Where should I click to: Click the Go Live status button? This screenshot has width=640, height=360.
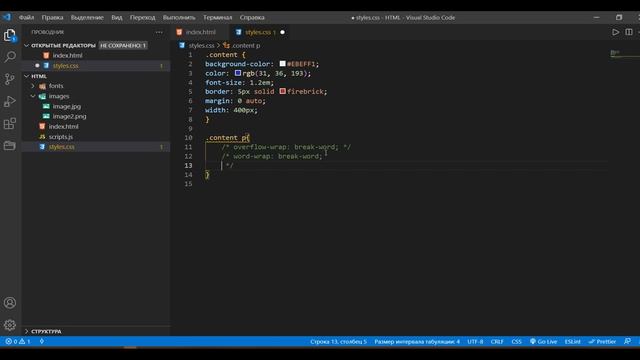(543, 342)
